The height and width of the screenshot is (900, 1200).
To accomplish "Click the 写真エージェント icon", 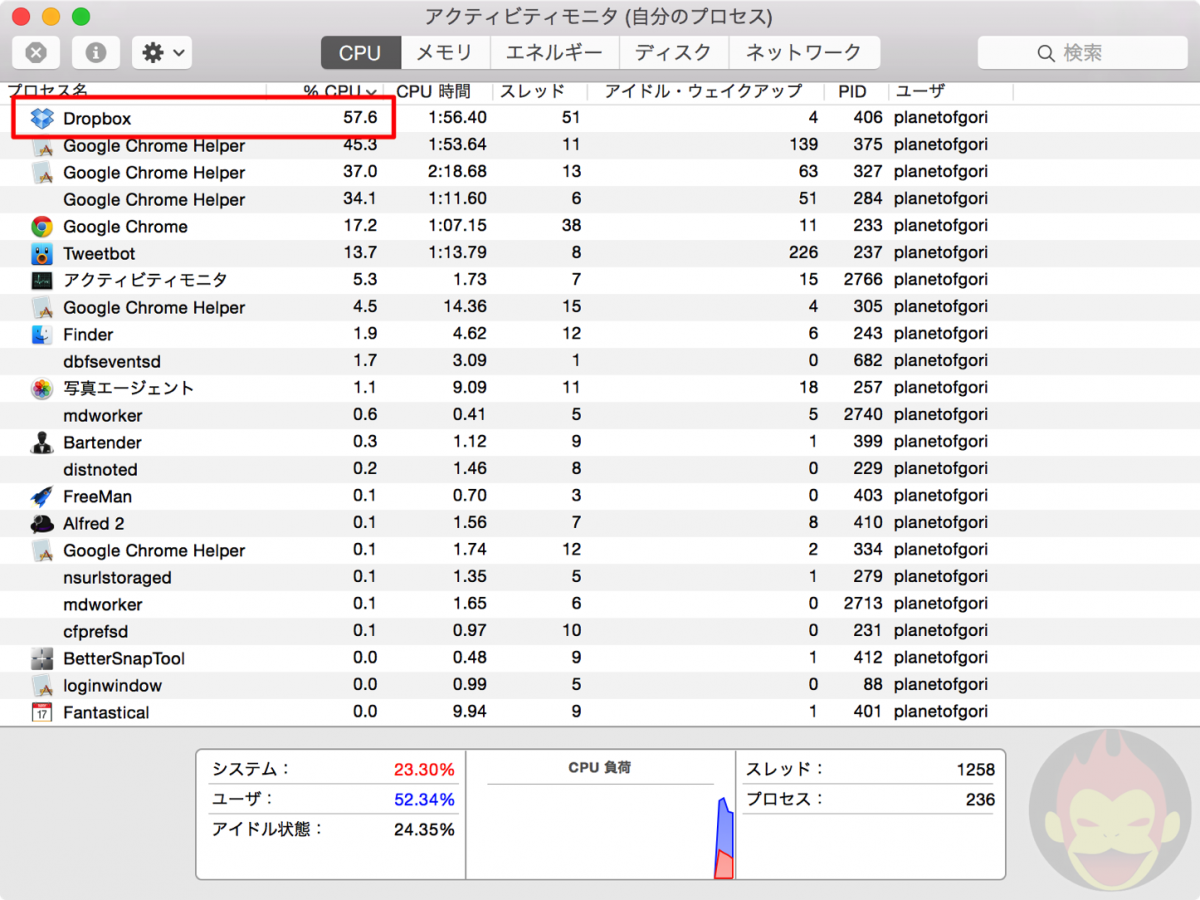I will tap(41, 388).
